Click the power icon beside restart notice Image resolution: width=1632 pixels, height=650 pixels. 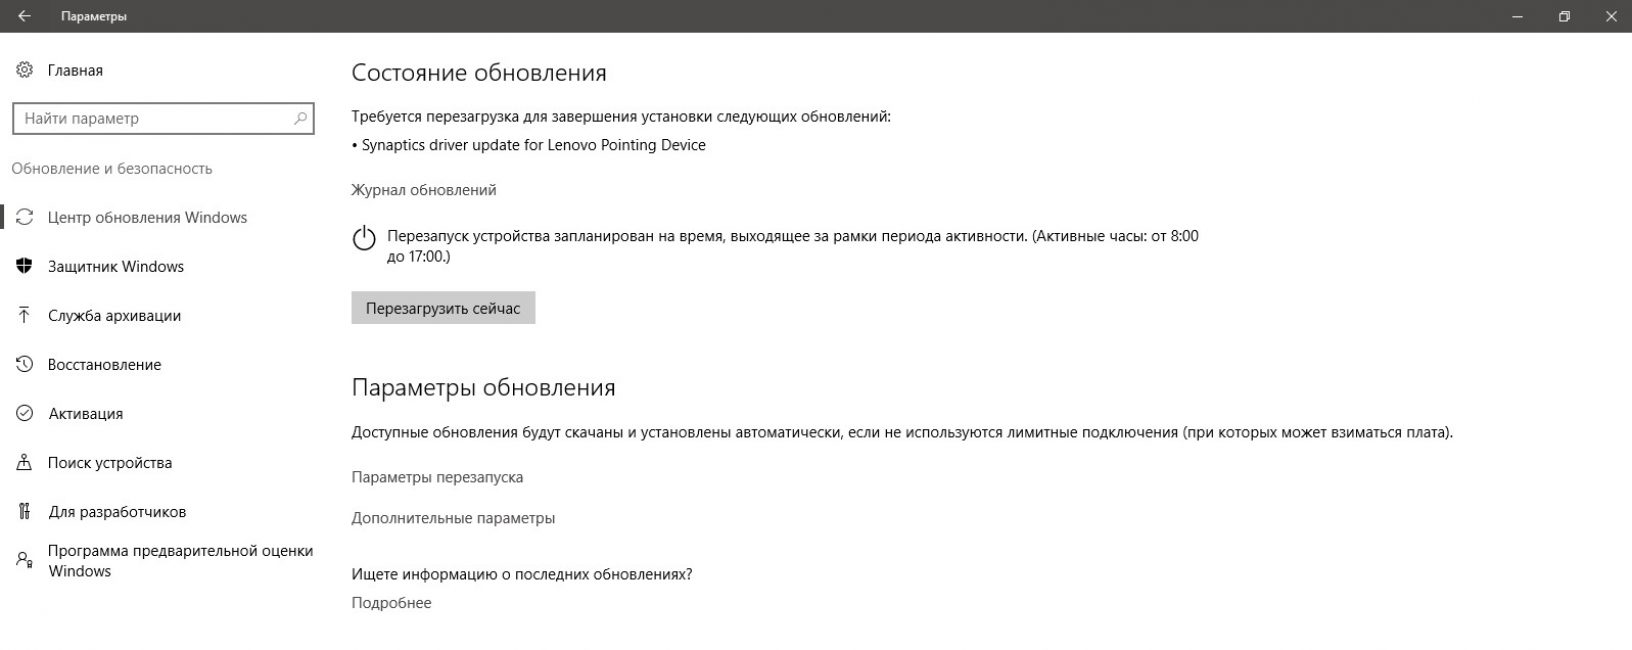[364, 238]
